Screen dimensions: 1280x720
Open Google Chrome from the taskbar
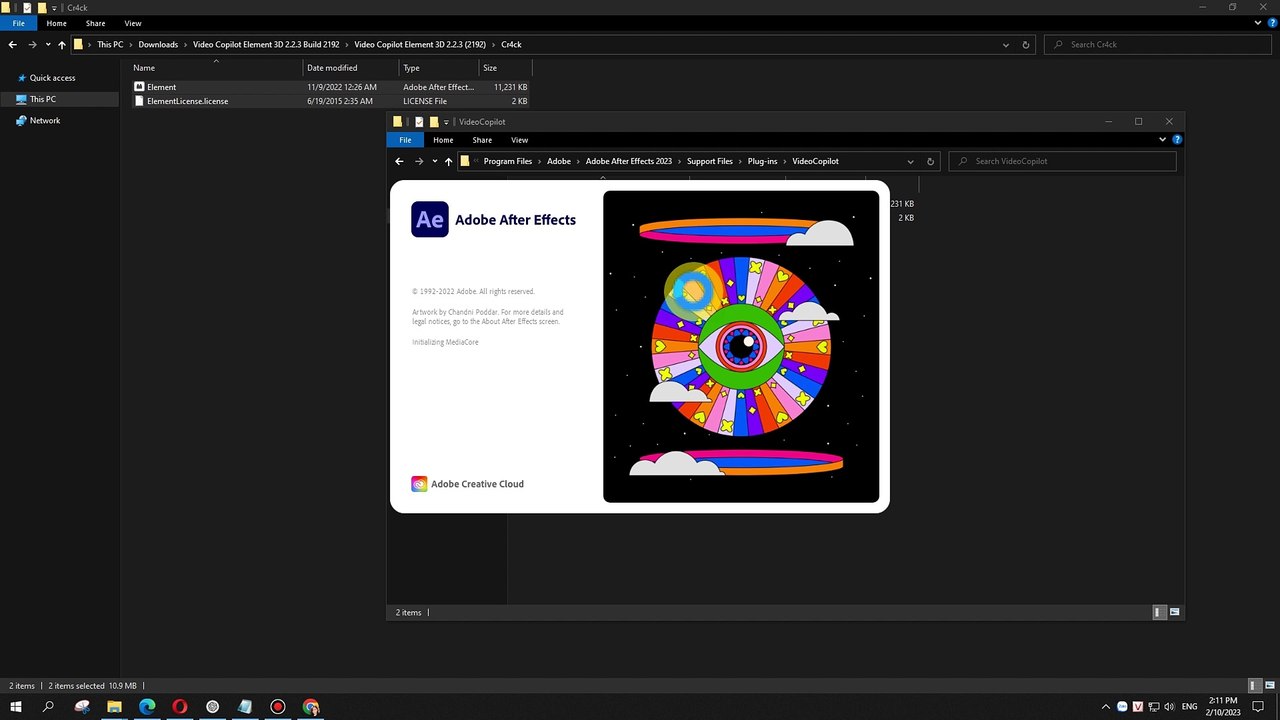(311, 707)
